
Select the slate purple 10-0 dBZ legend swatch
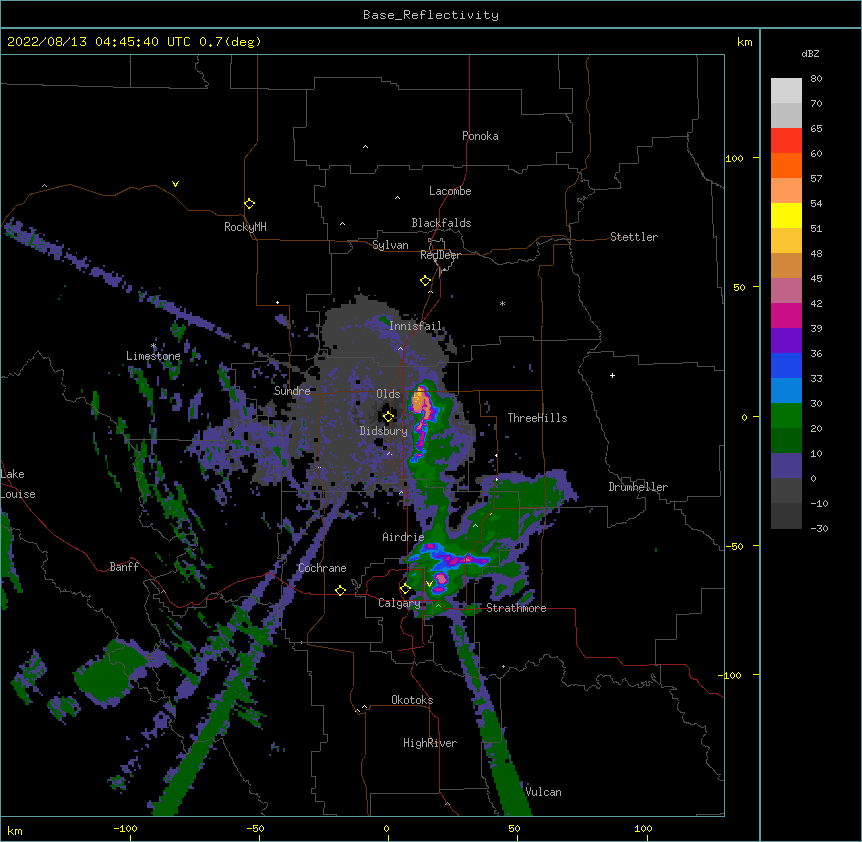(786, 465)
